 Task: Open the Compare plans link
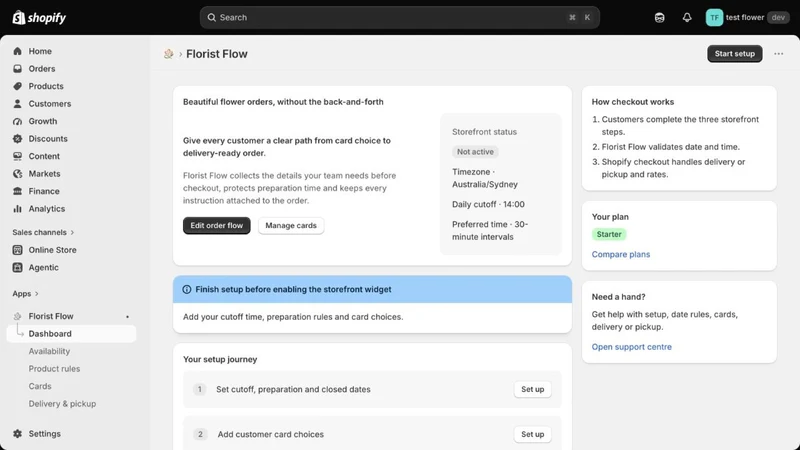coord(620,254)
